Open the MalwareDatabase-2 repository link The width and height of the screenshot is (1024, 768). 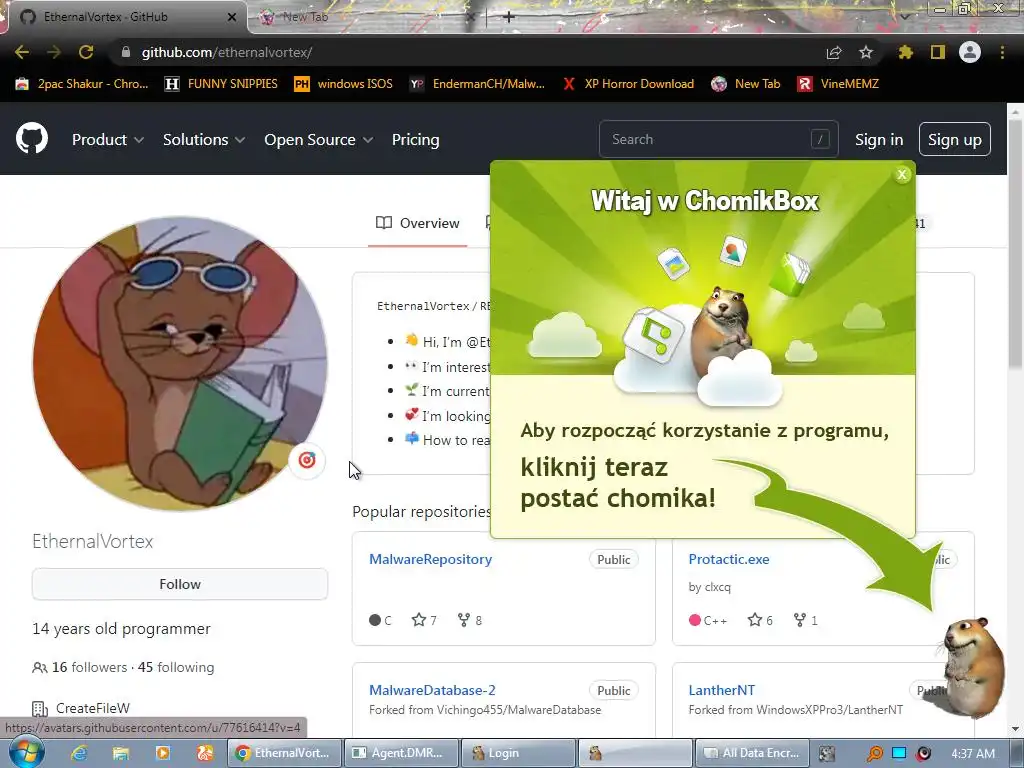click(432, 690)
